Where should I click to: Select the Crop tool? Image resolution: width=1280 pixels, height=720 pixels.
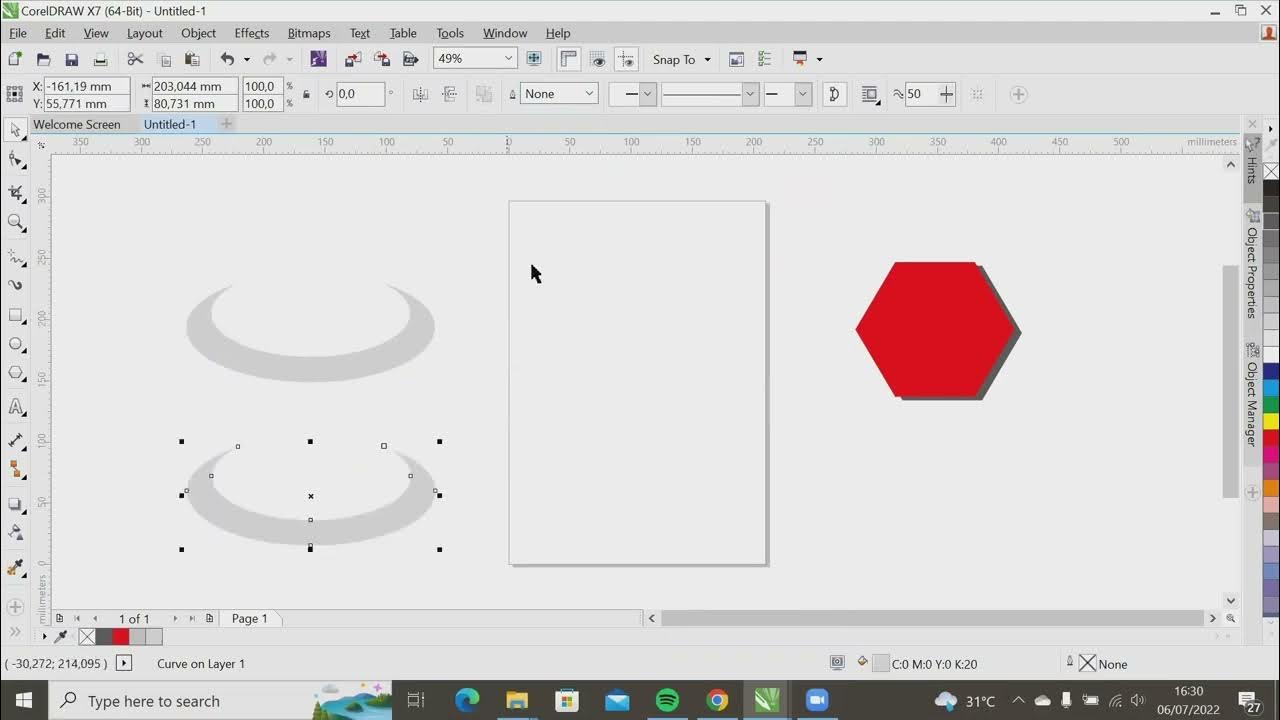coord(16,192)
